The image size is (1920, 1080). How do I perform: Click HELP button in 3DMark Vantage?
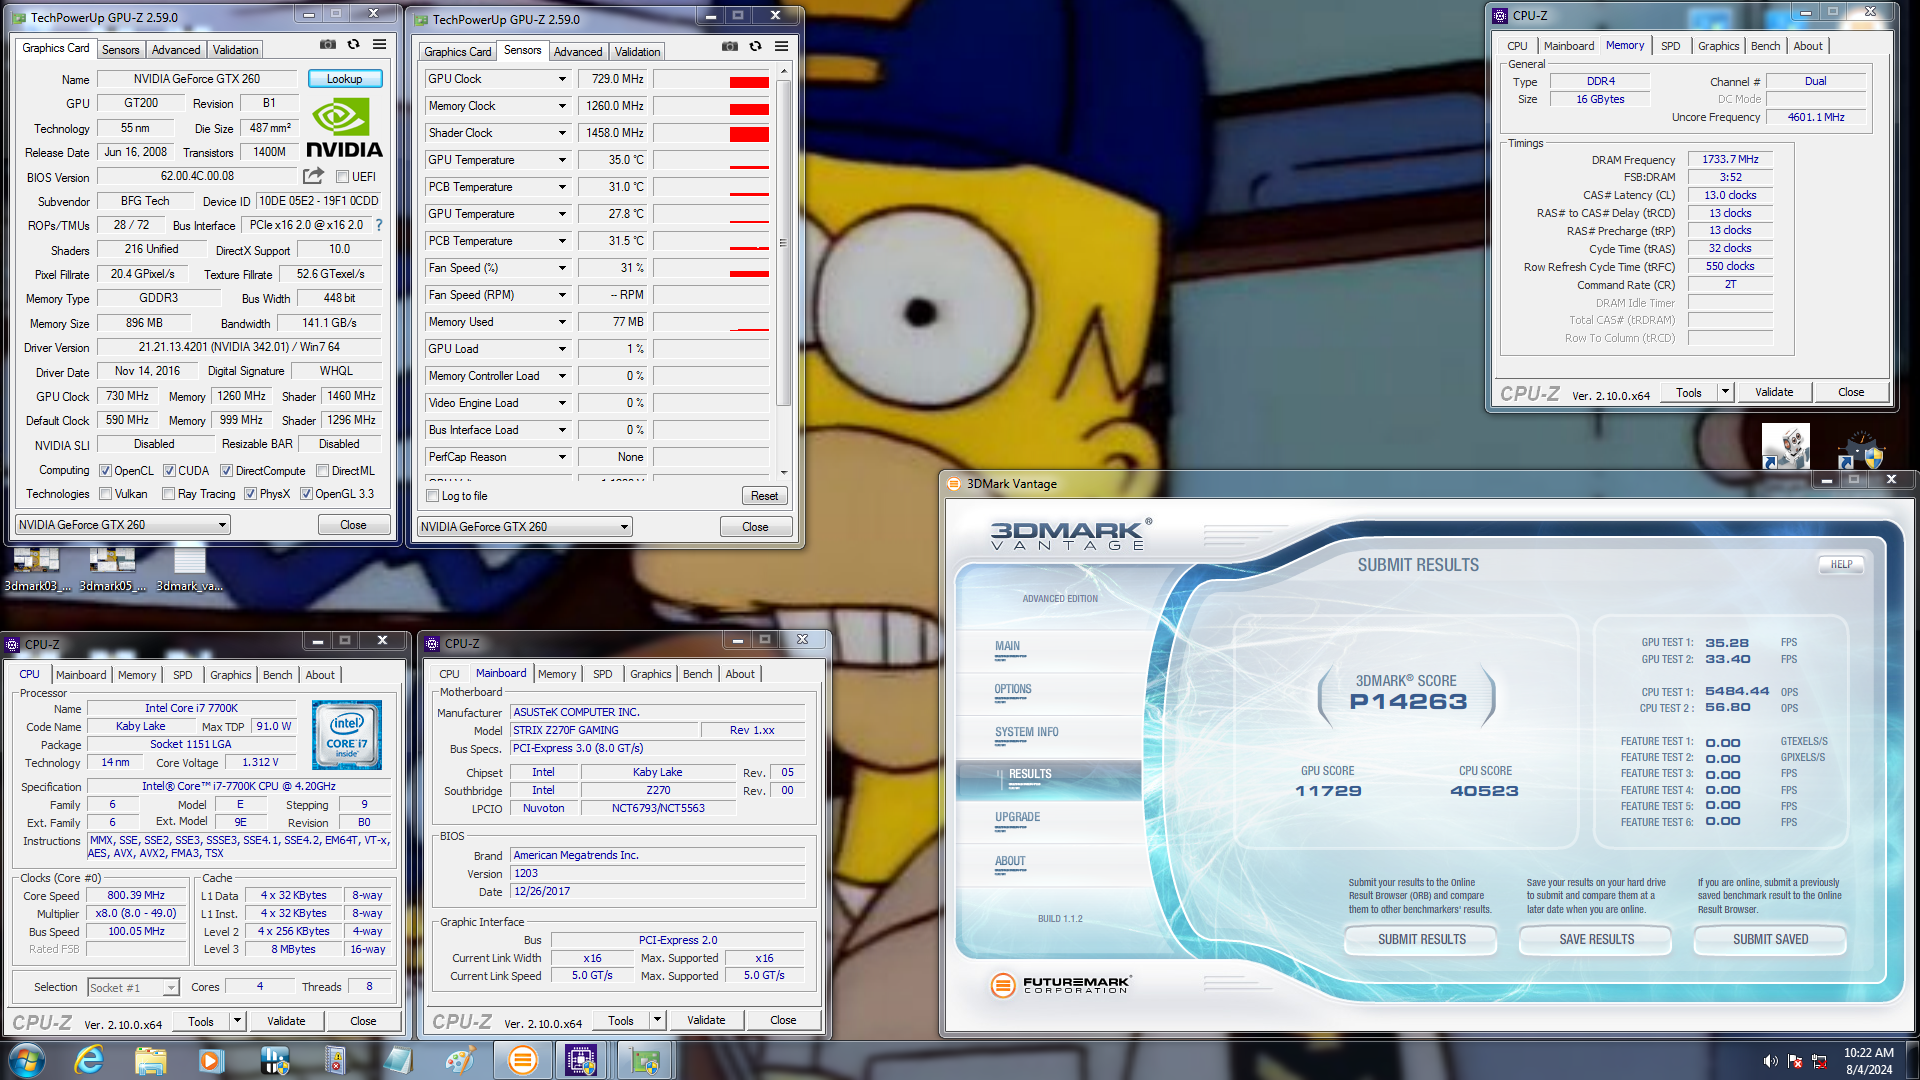point(1841,565)
